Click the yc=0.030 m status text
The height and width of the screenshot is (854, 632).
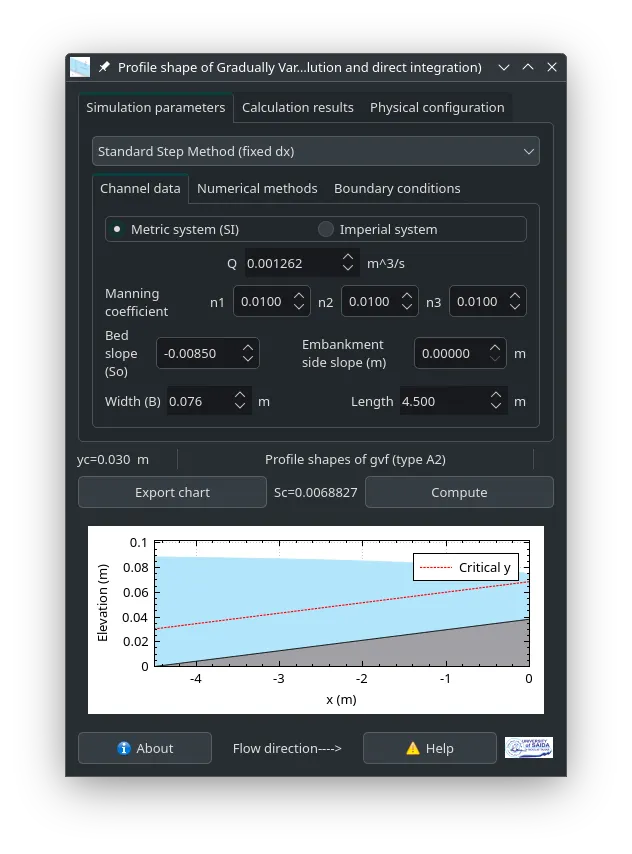tap(113, 460)
